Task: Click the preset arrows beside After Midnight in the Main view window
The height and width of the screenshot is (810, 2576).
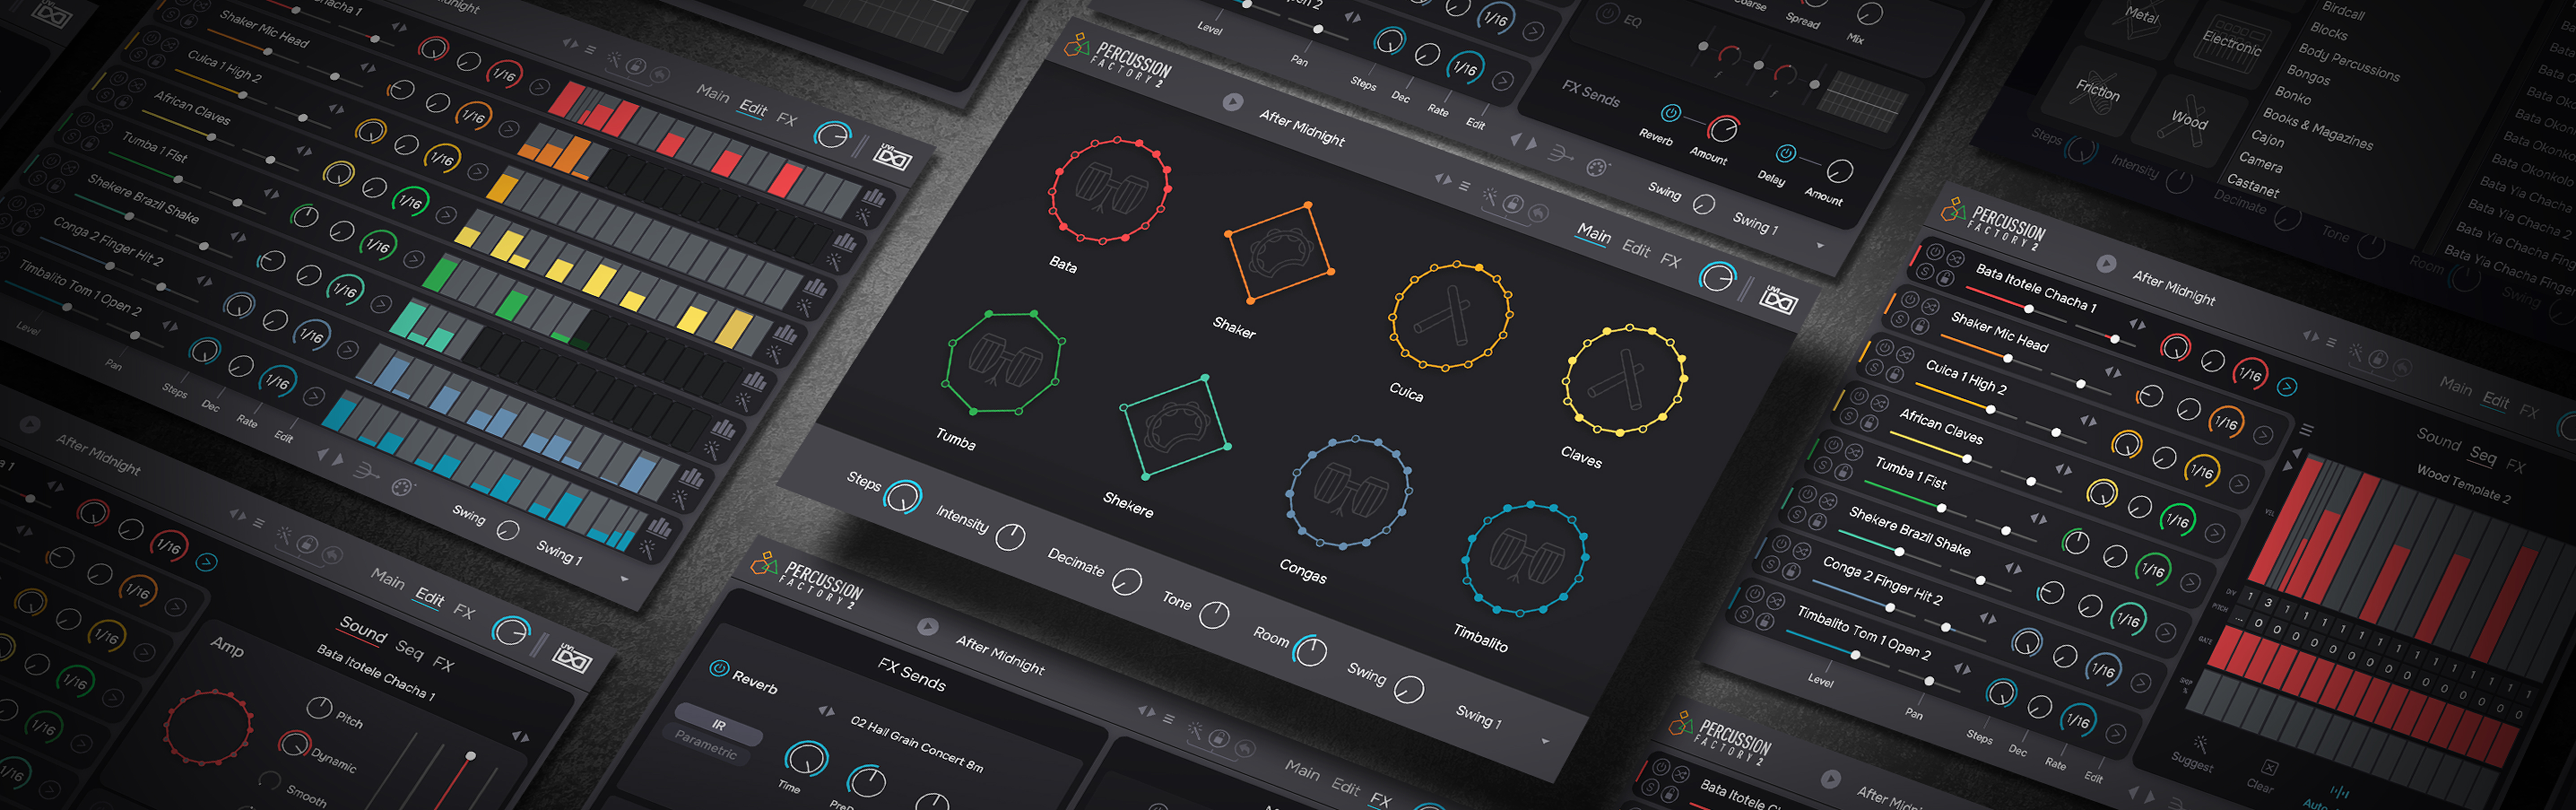Action: click(1442, 179)
